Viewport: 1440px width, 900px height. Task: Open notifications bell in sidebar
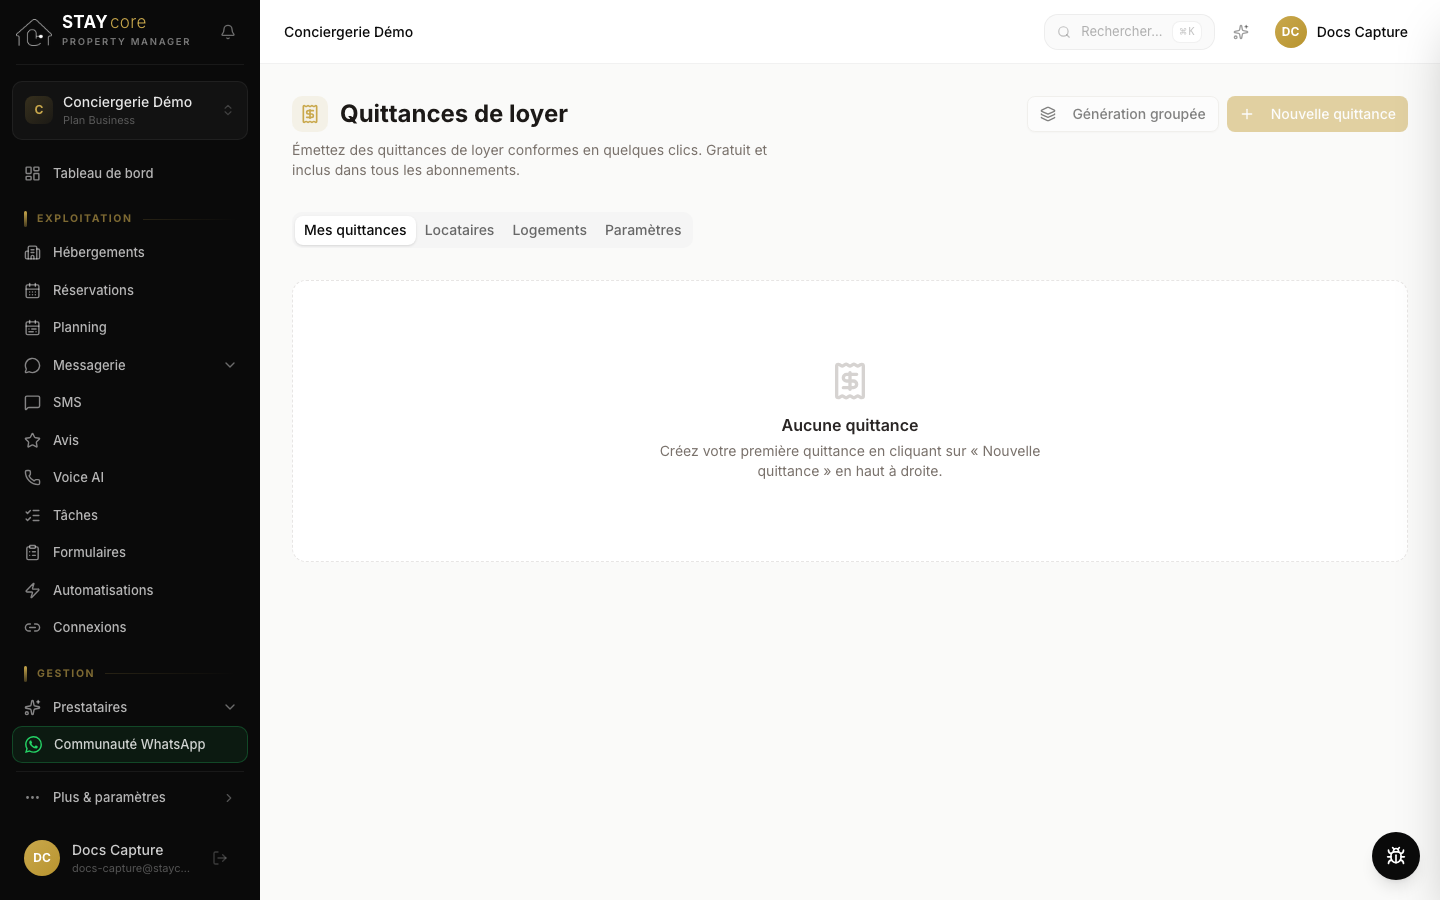point(228,32)
